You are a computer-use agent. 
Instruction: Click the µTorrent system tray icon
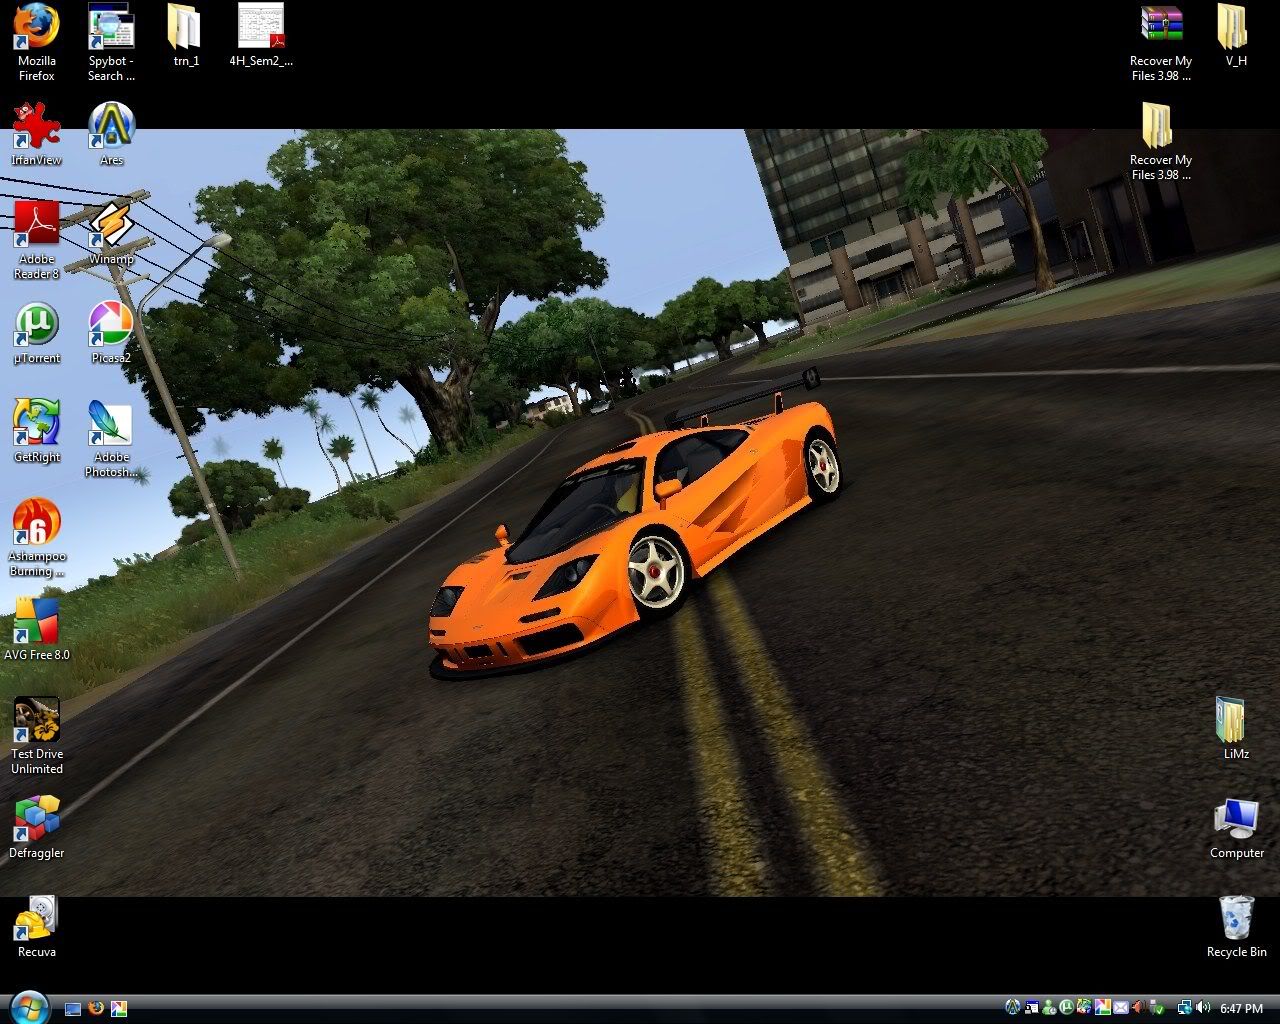pos(1067,1007)
